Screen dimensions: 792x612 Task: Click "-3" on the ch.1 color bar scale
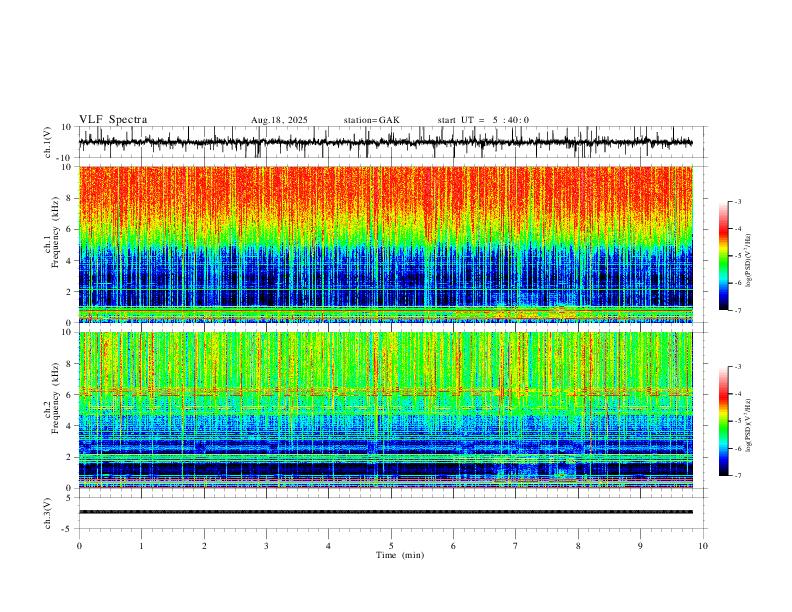(x=738, y=201)
